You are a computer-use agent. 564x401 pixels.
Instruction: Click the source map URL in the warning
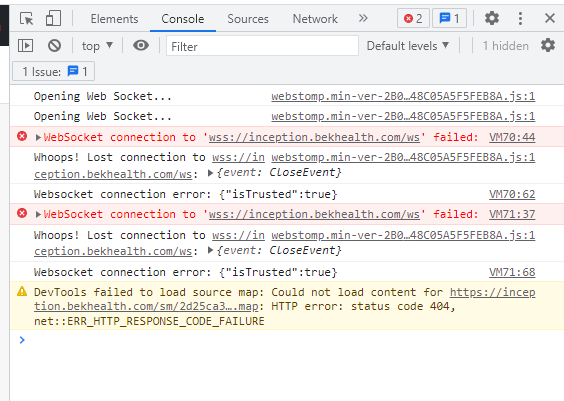pyautogui.click(x=146, y=306)
